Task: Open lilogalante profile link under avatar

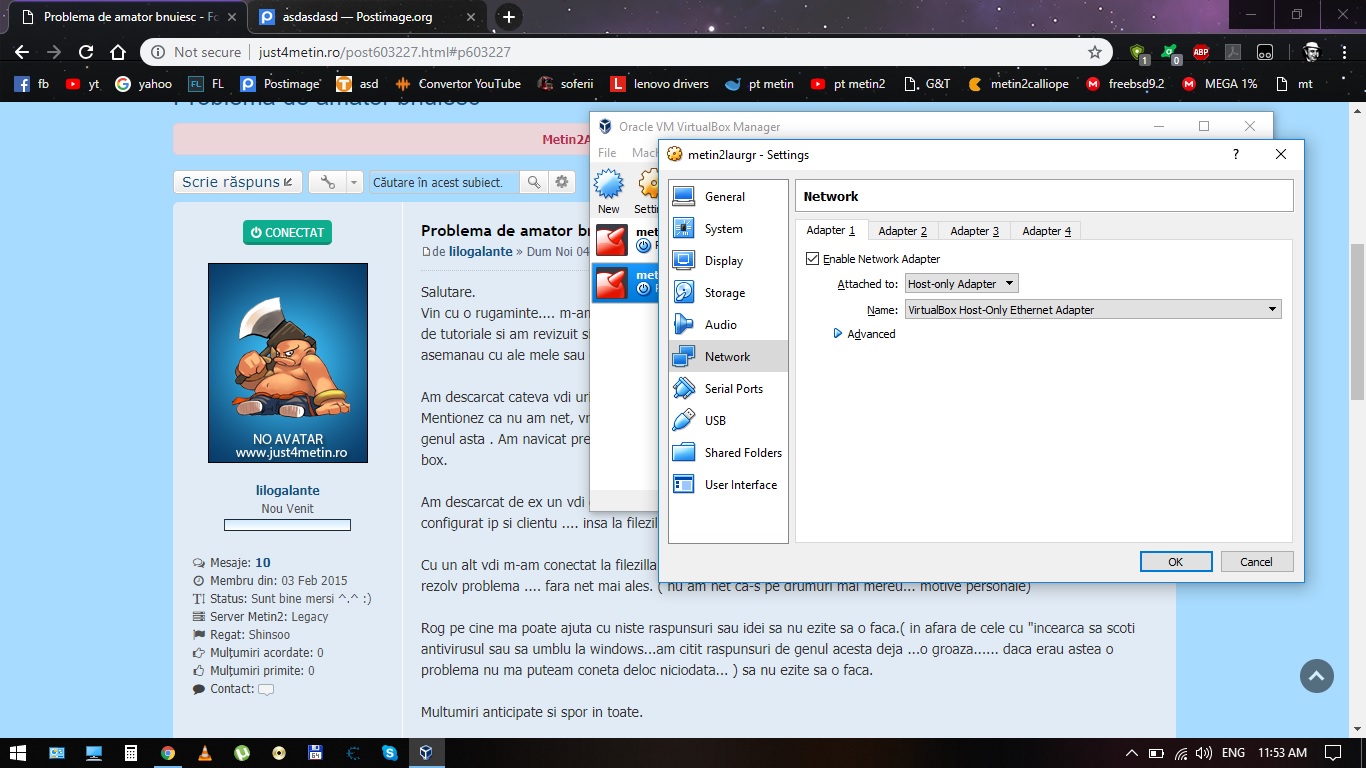Action: (287, 490)
